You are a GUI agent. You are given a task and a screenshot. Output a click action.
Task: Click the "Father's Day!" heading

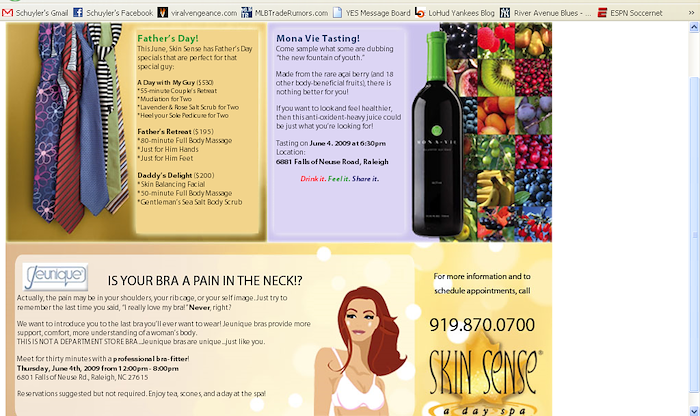168,38
